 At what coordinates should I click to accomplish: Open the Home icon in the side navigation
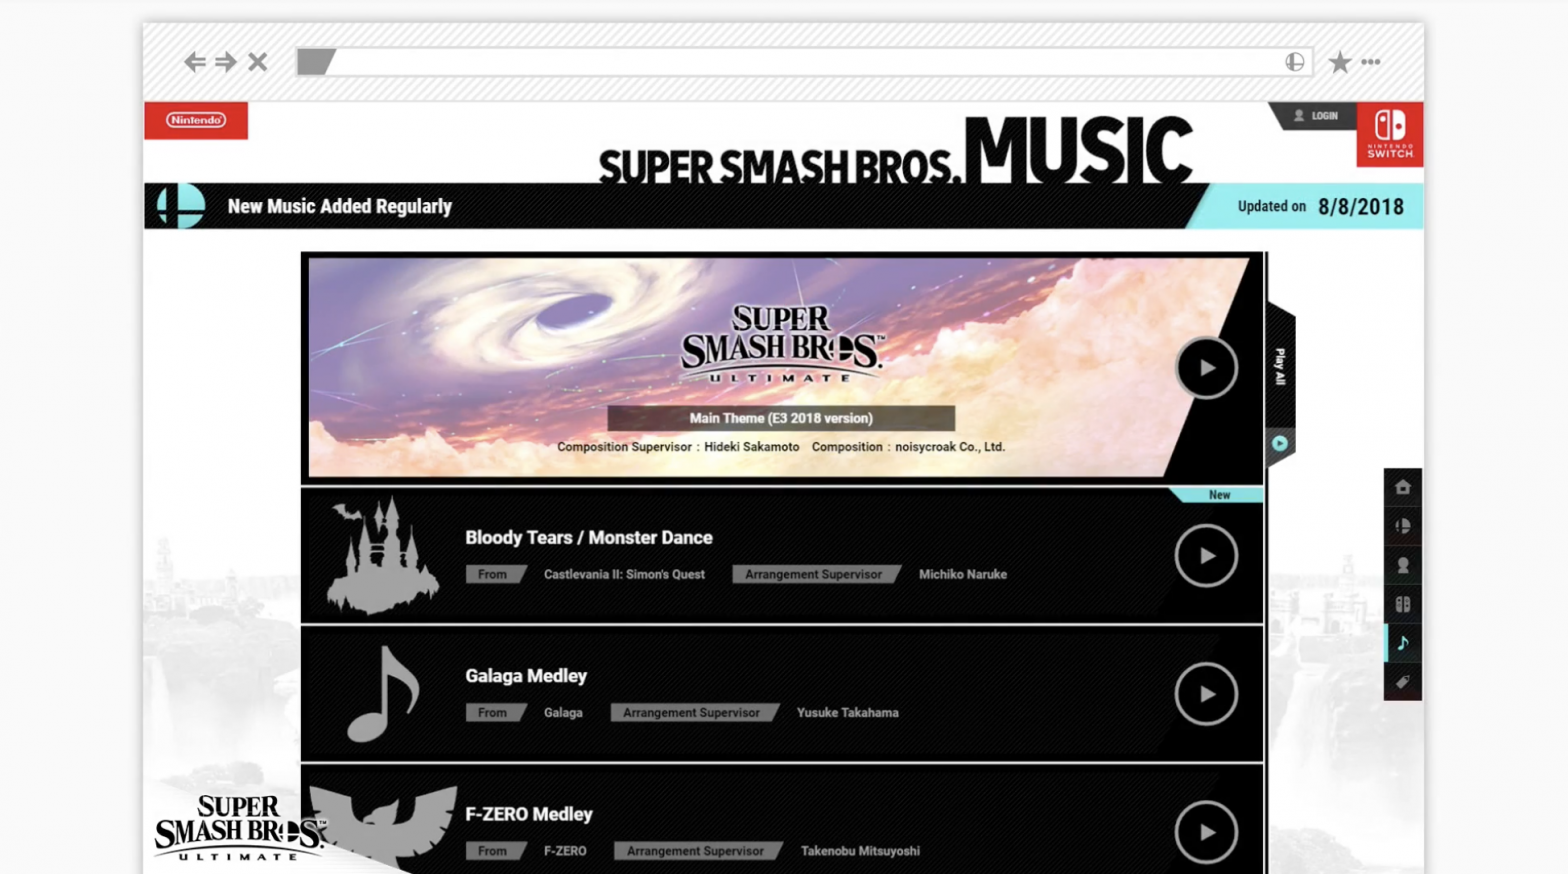(x=1403, y=487)
